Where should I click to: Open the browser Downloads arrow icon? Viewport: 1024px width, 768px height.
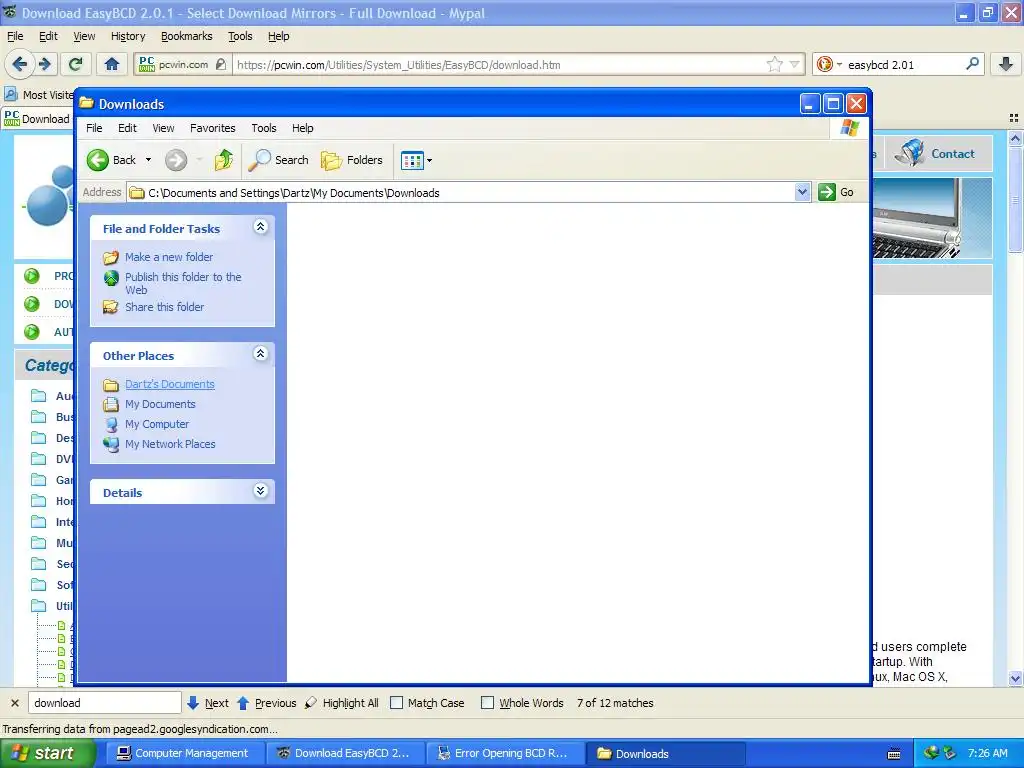[x=1006, y=64]
